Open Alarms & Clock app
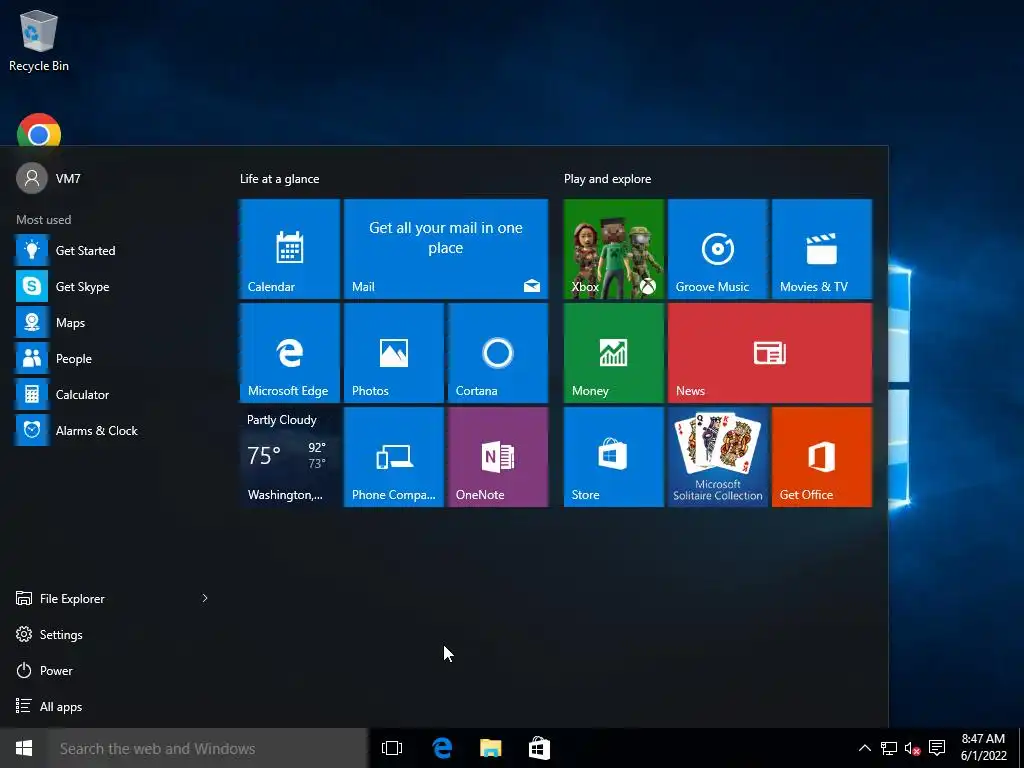Viewport: 1024px width, 768px height. [111, 430]
